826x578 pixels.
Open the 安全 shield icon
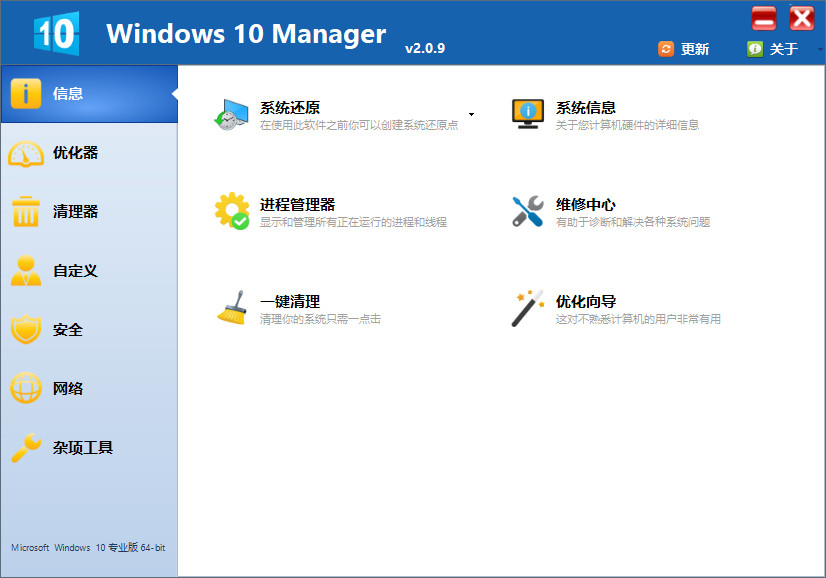click(x=25, y=329)
